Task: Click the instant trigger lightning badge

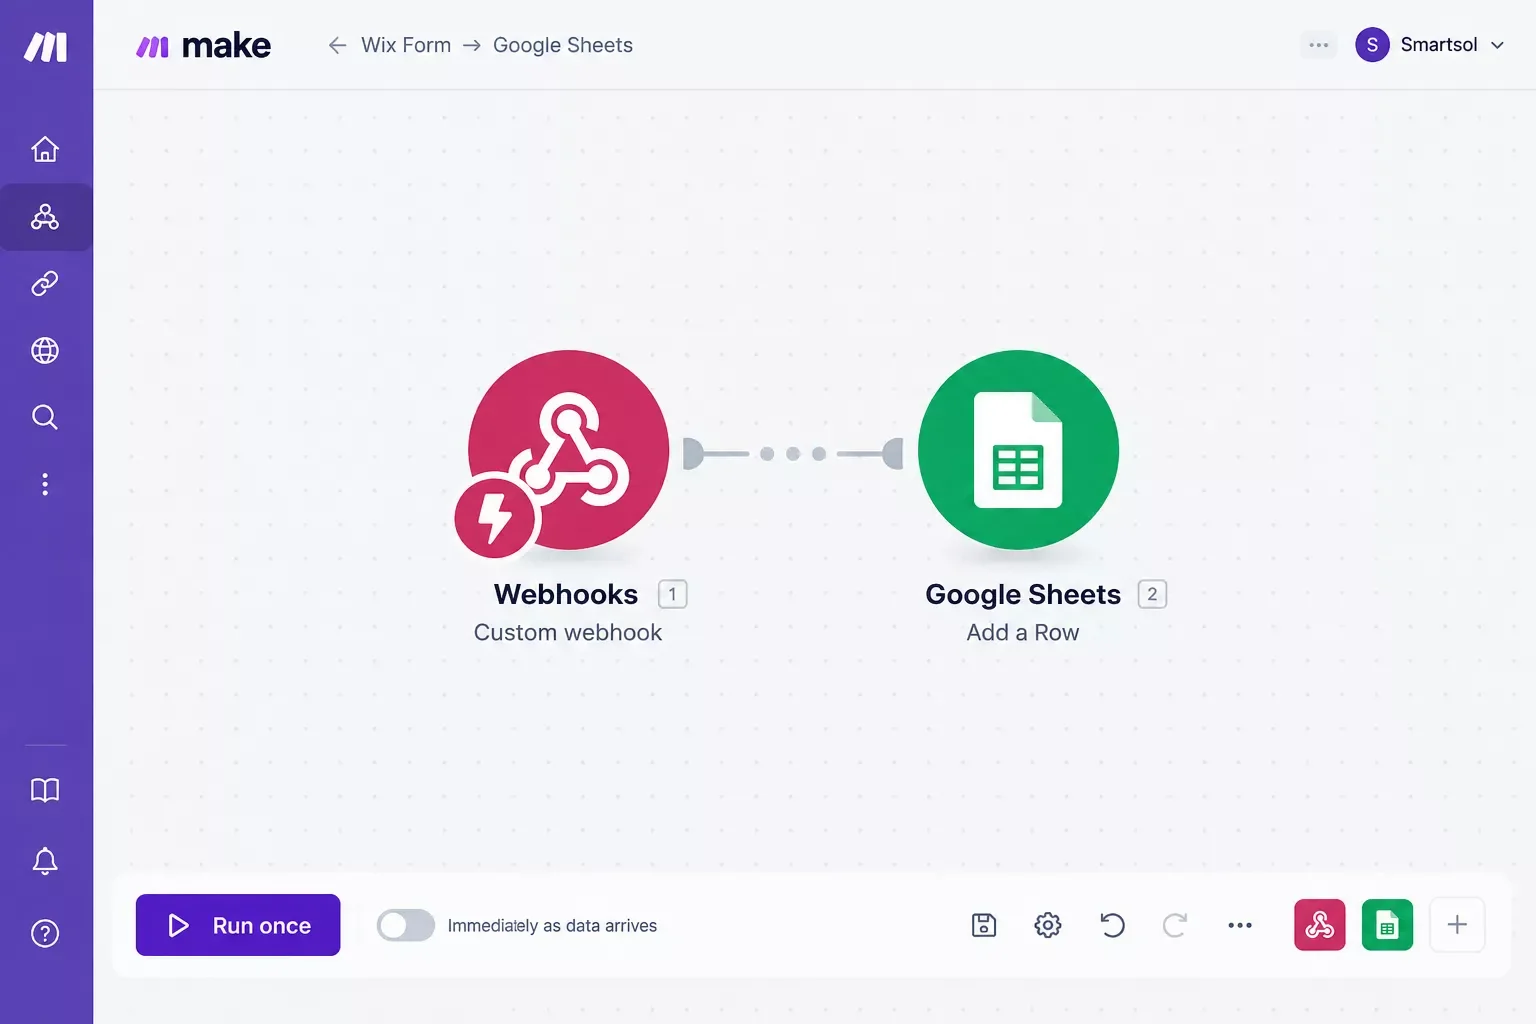Action: pos(495,517)
